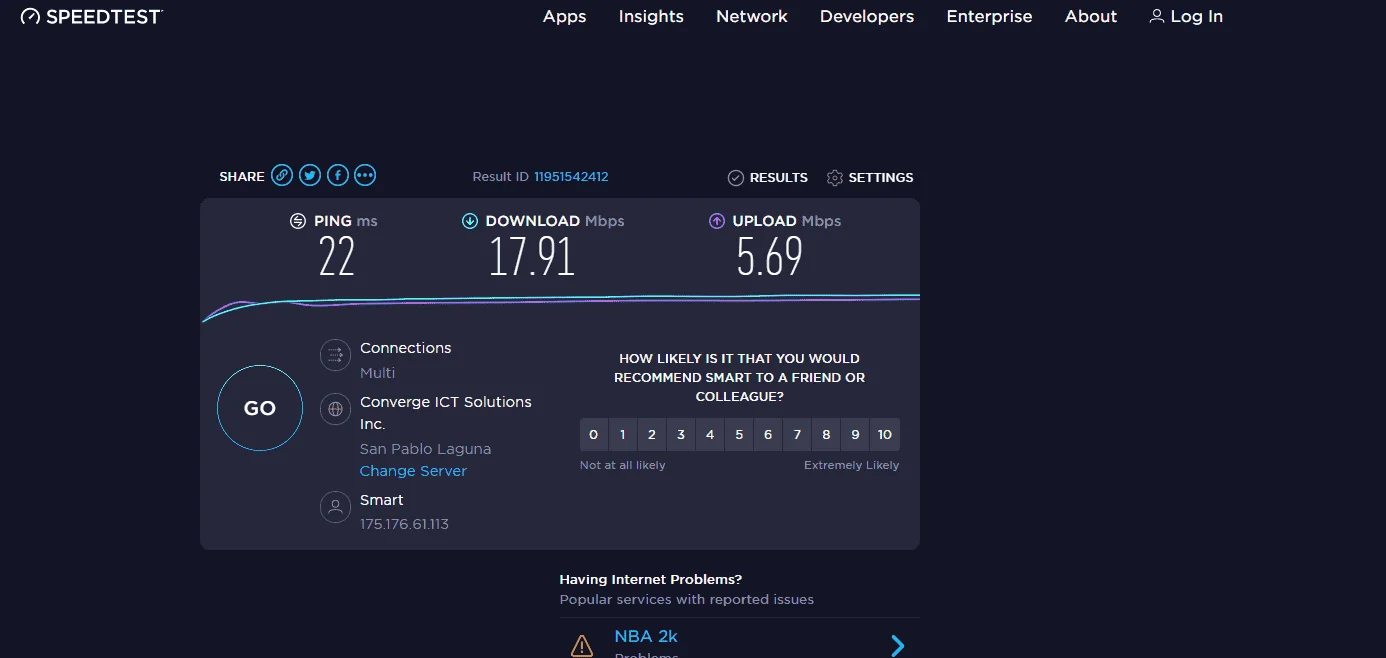Image resolution: width=1386 pixels, height=658 pixels.
Task: Share result via copy link icon
Action: 282,176
